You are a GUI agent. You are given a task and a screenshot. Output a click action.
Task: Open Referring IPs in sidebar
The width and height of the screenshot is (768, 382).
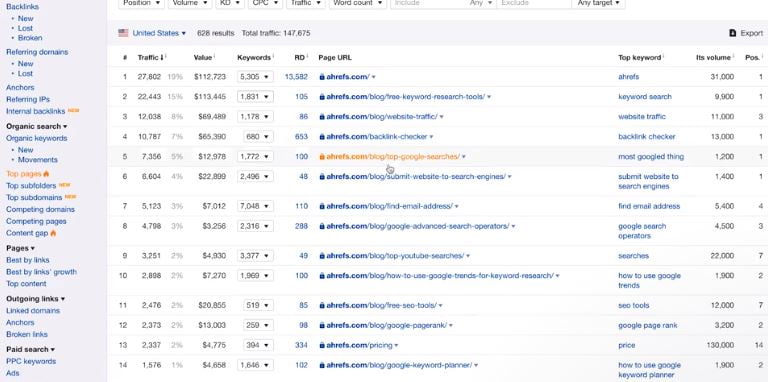click(x=28, y=99)
